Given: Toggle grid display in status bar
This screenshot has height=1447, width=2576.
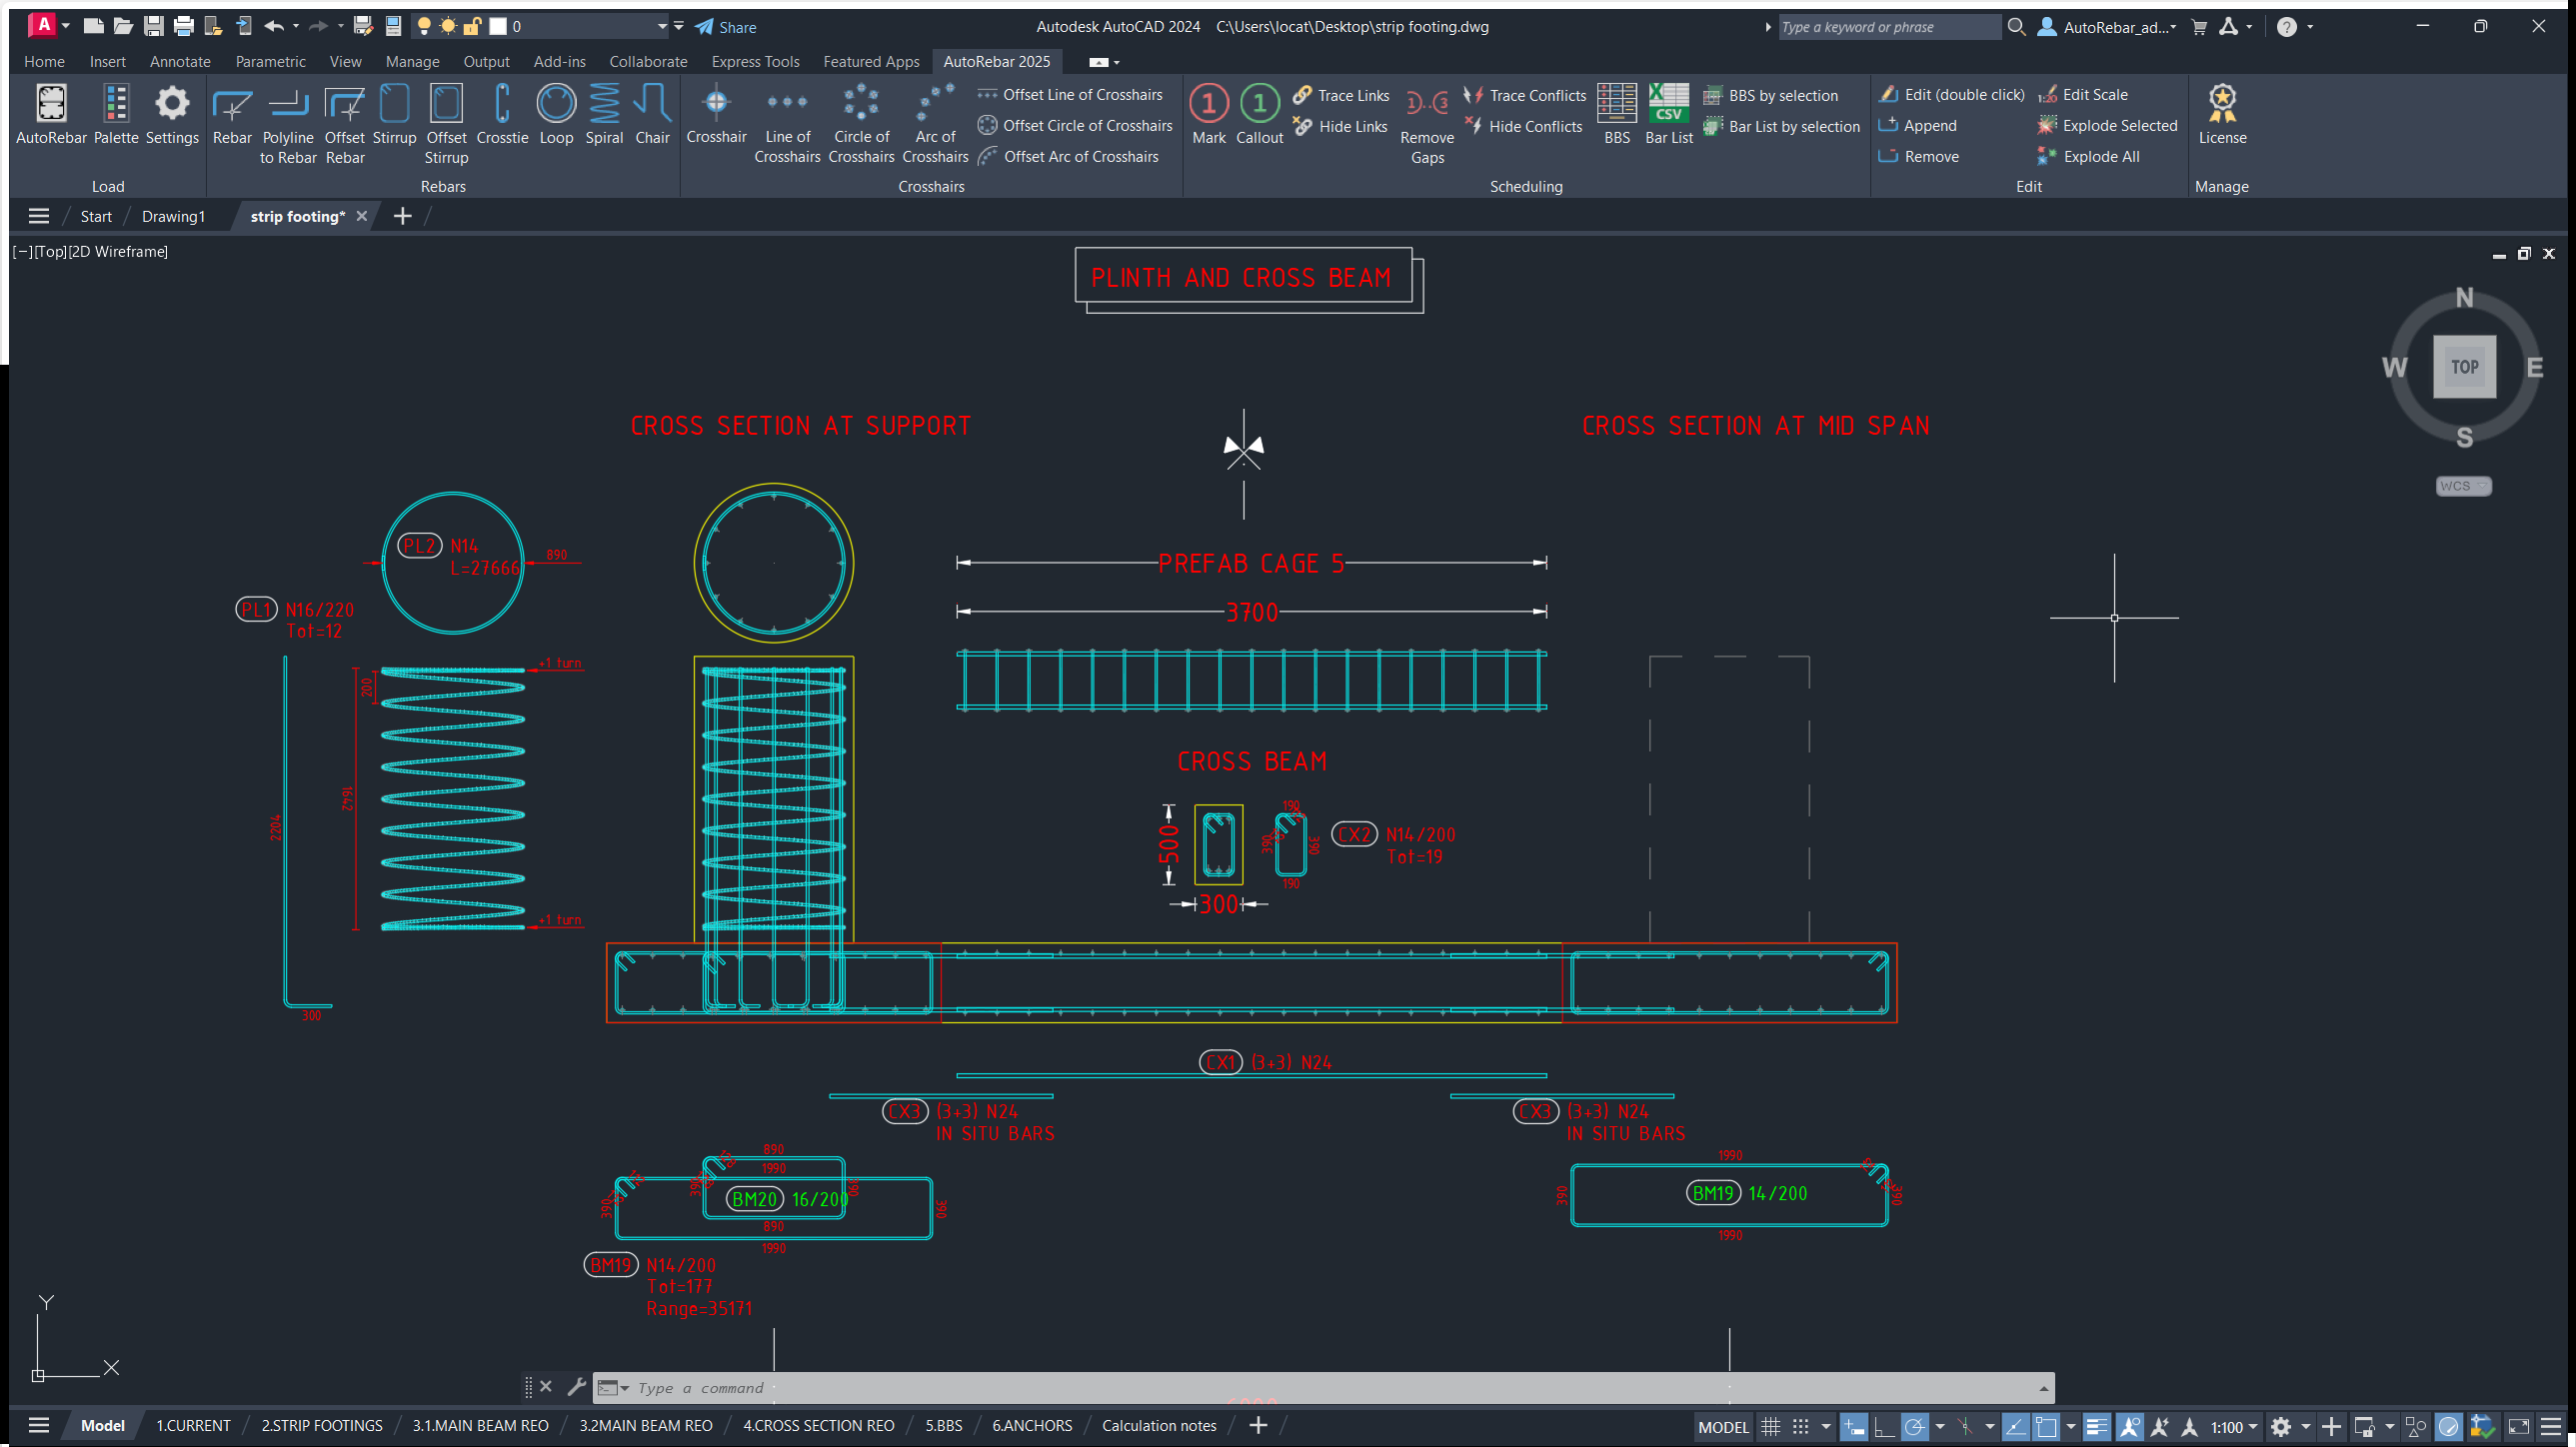Looking at the screenshot, I should click(x=1770, y=1426).
